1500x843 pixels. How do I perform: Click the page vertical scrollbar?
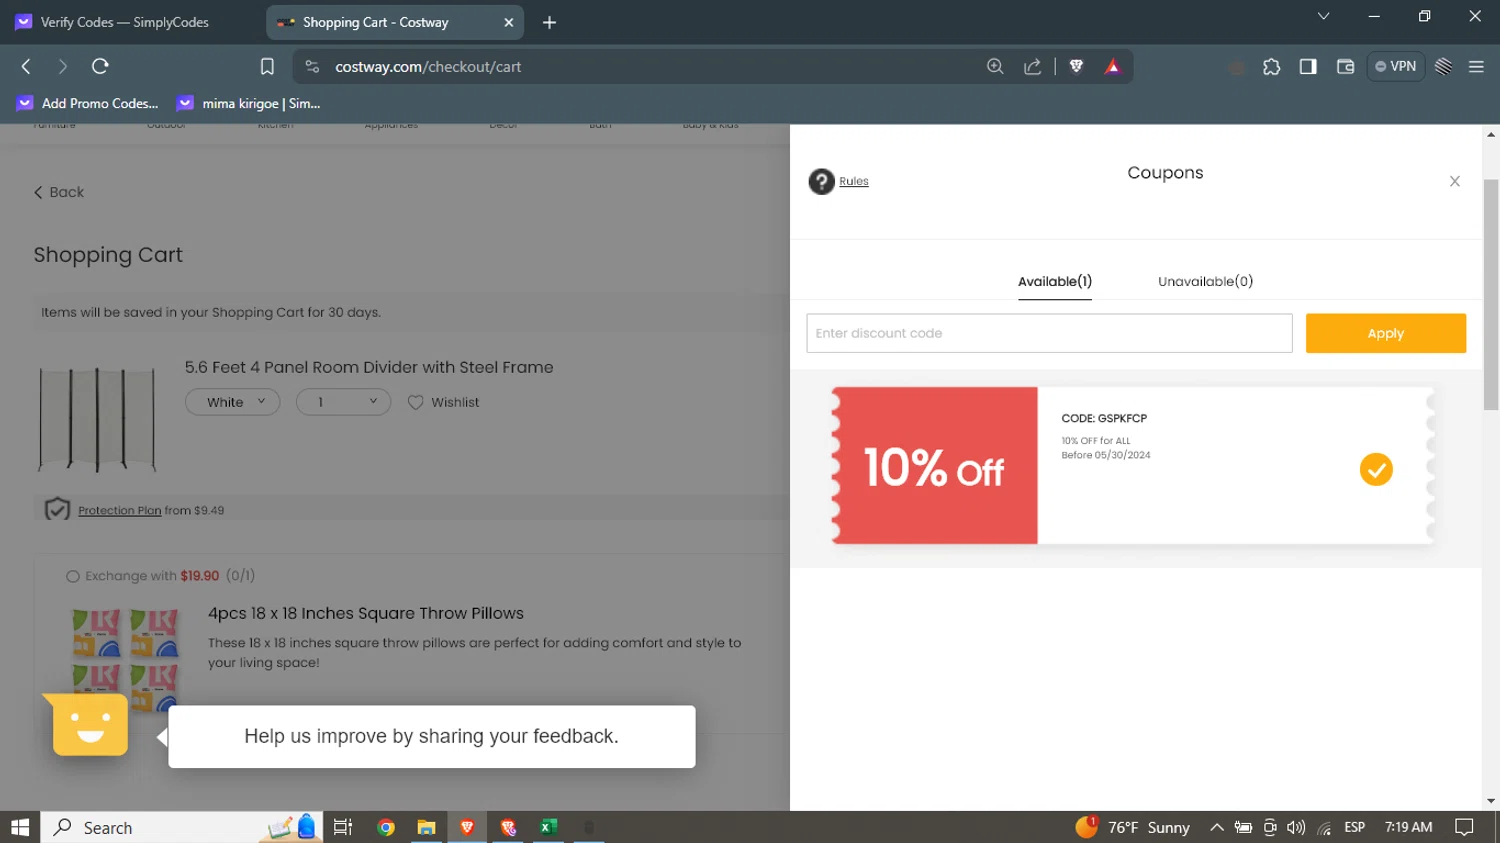(1491, 295)
